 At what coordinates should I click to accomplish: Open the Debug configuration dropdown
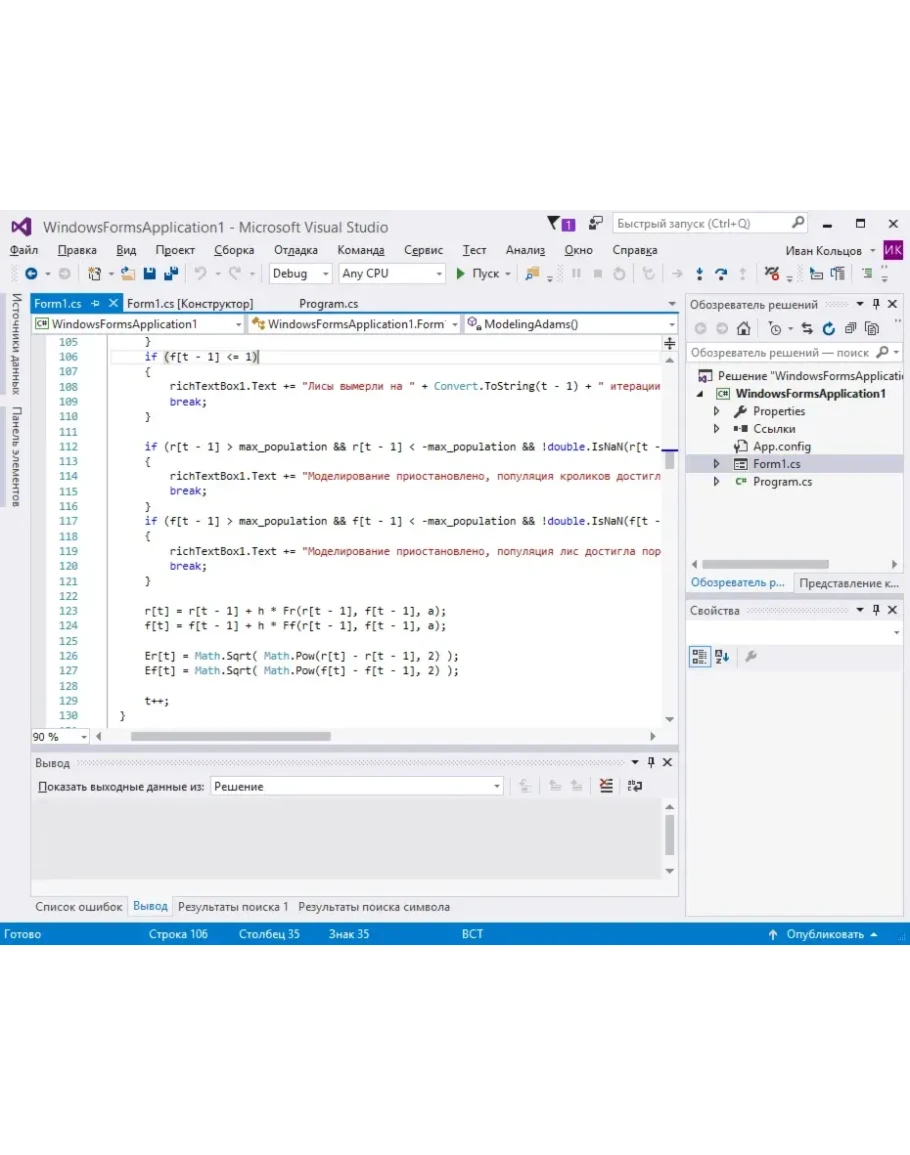click(300, 273)
